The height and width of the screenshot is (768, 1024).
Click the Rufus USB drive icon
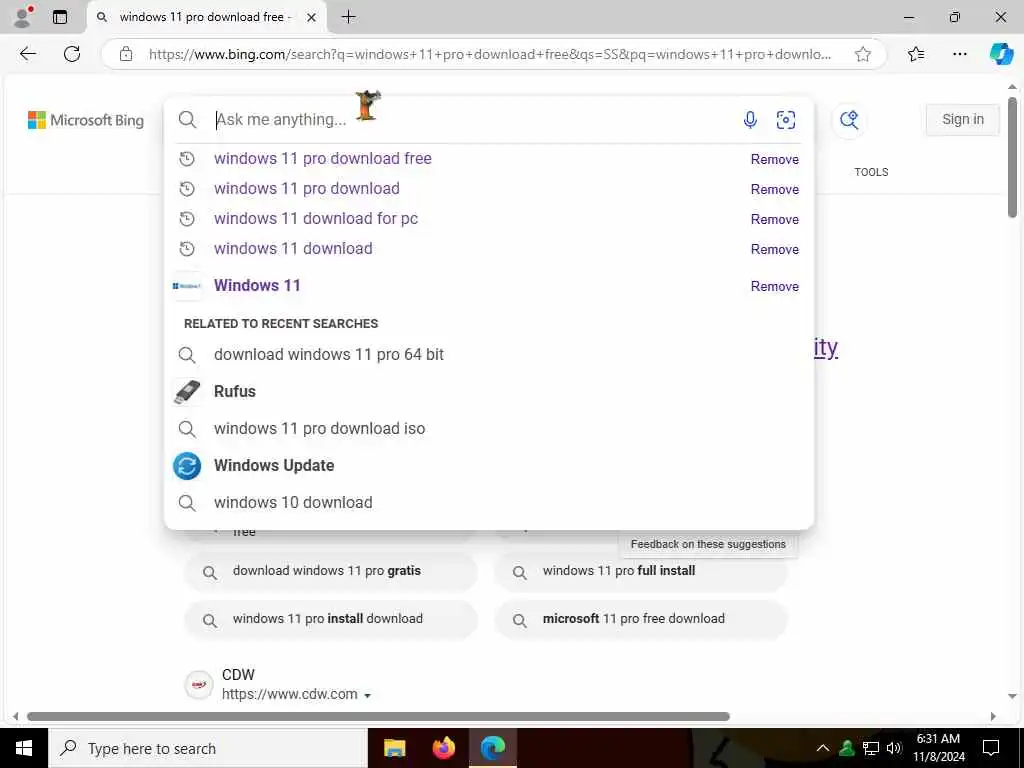click(187, 392)
